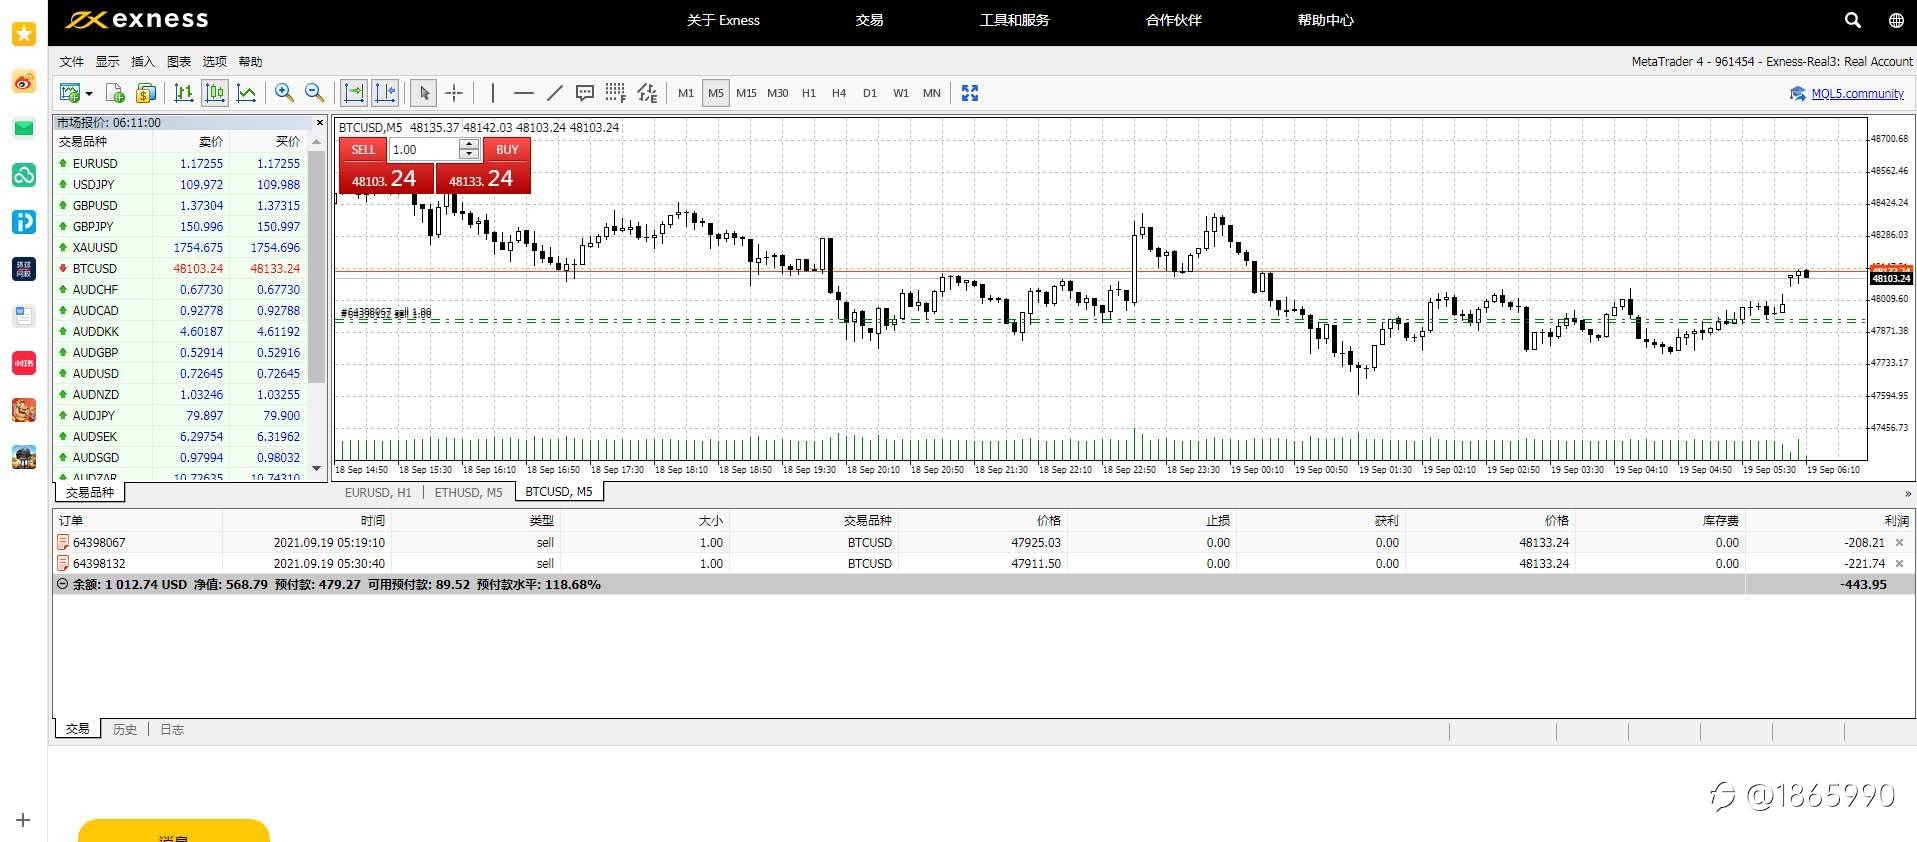Enter fullscreen chart mode
This screenshot has width=1917, height=842.
point(970,93)
